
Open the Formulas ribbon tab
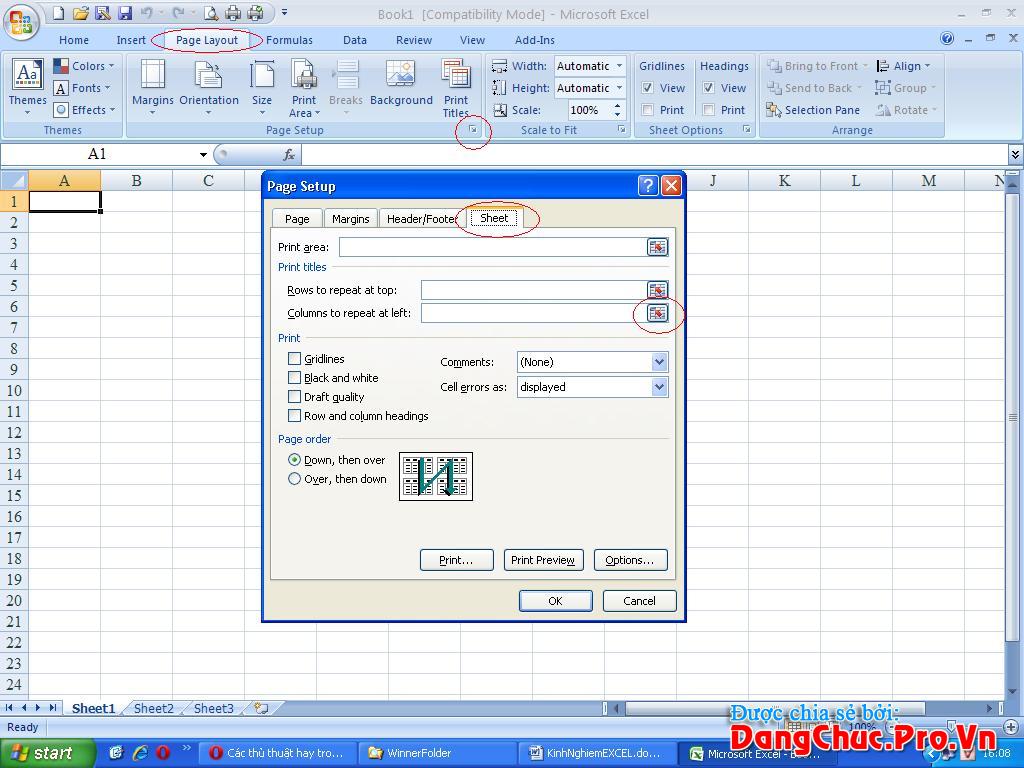pyautogui.click(x=289, y=40)
